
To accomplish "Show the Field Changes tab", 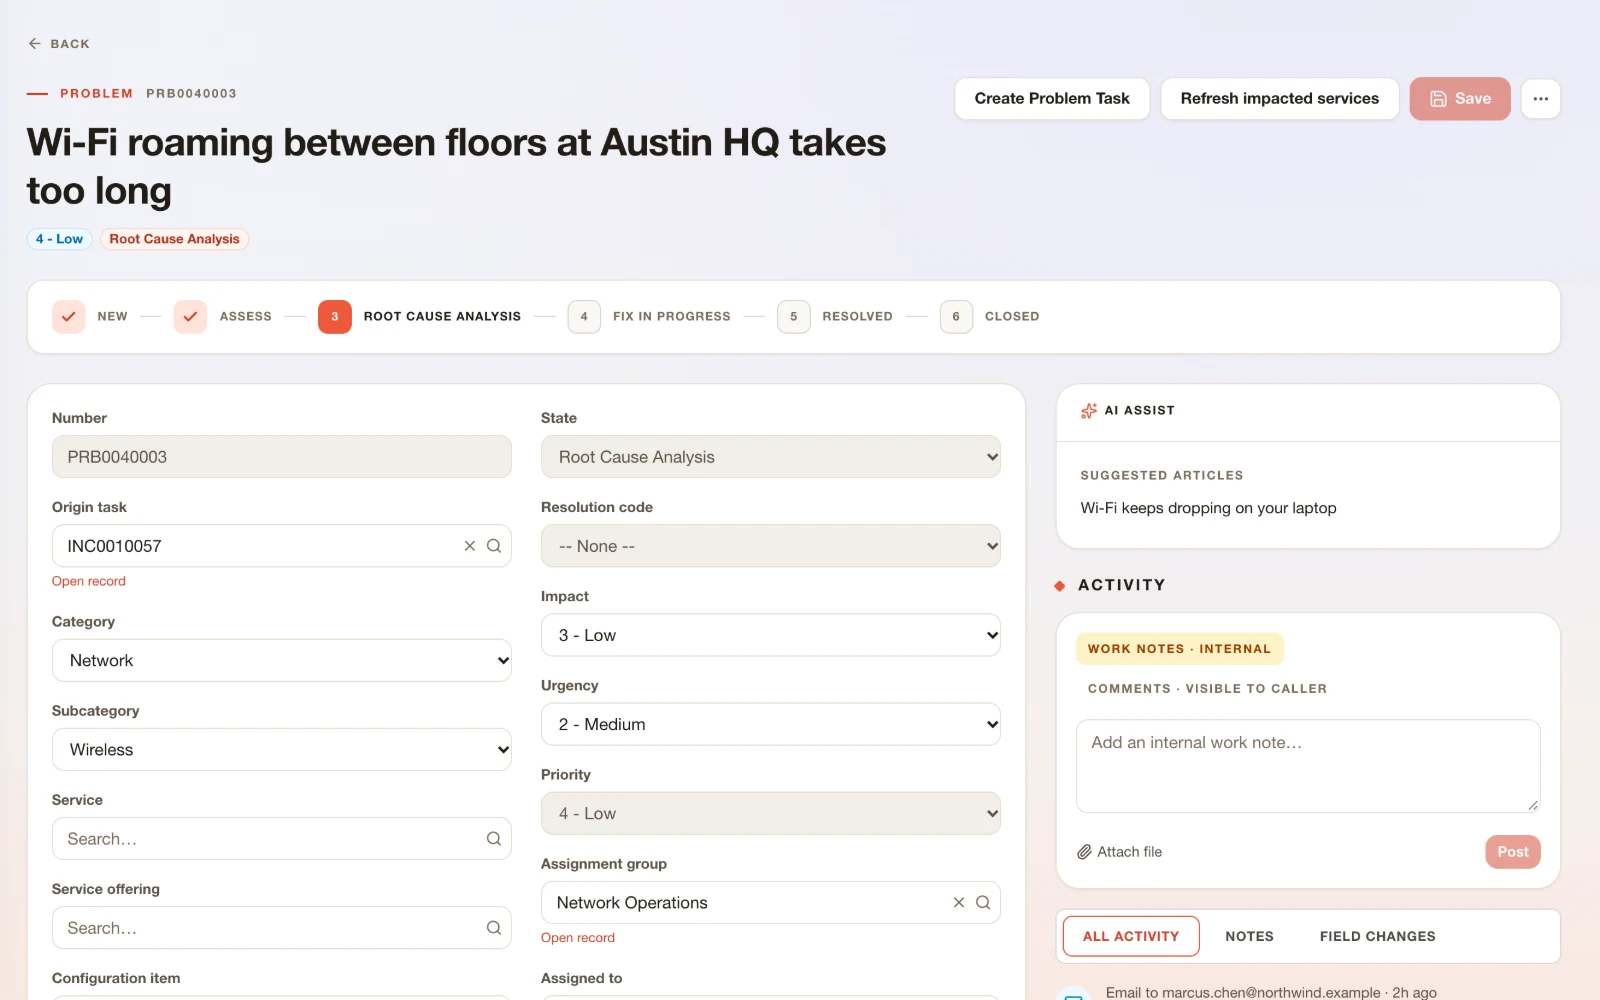I will coord(1377,937).
